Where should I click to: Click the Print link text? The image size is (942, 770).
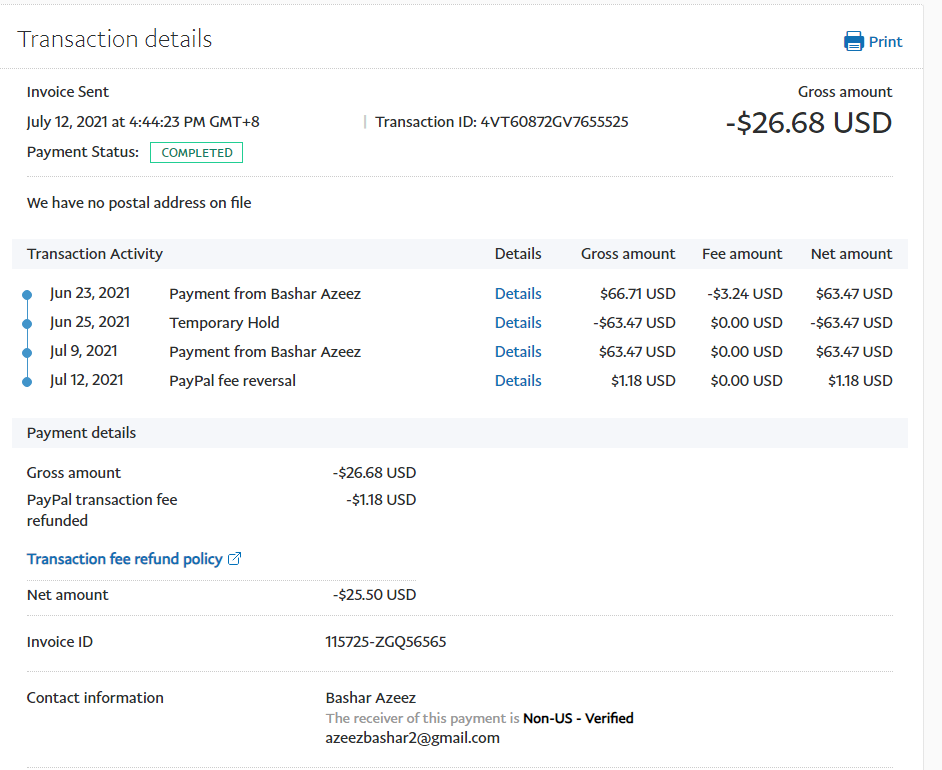point(885,42)
